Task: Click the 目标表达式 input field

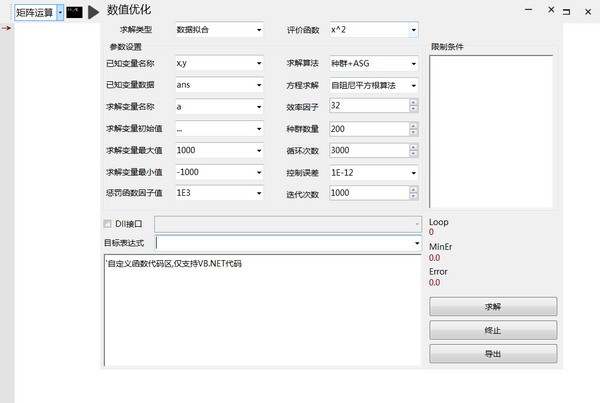Action: click(283, 243)
